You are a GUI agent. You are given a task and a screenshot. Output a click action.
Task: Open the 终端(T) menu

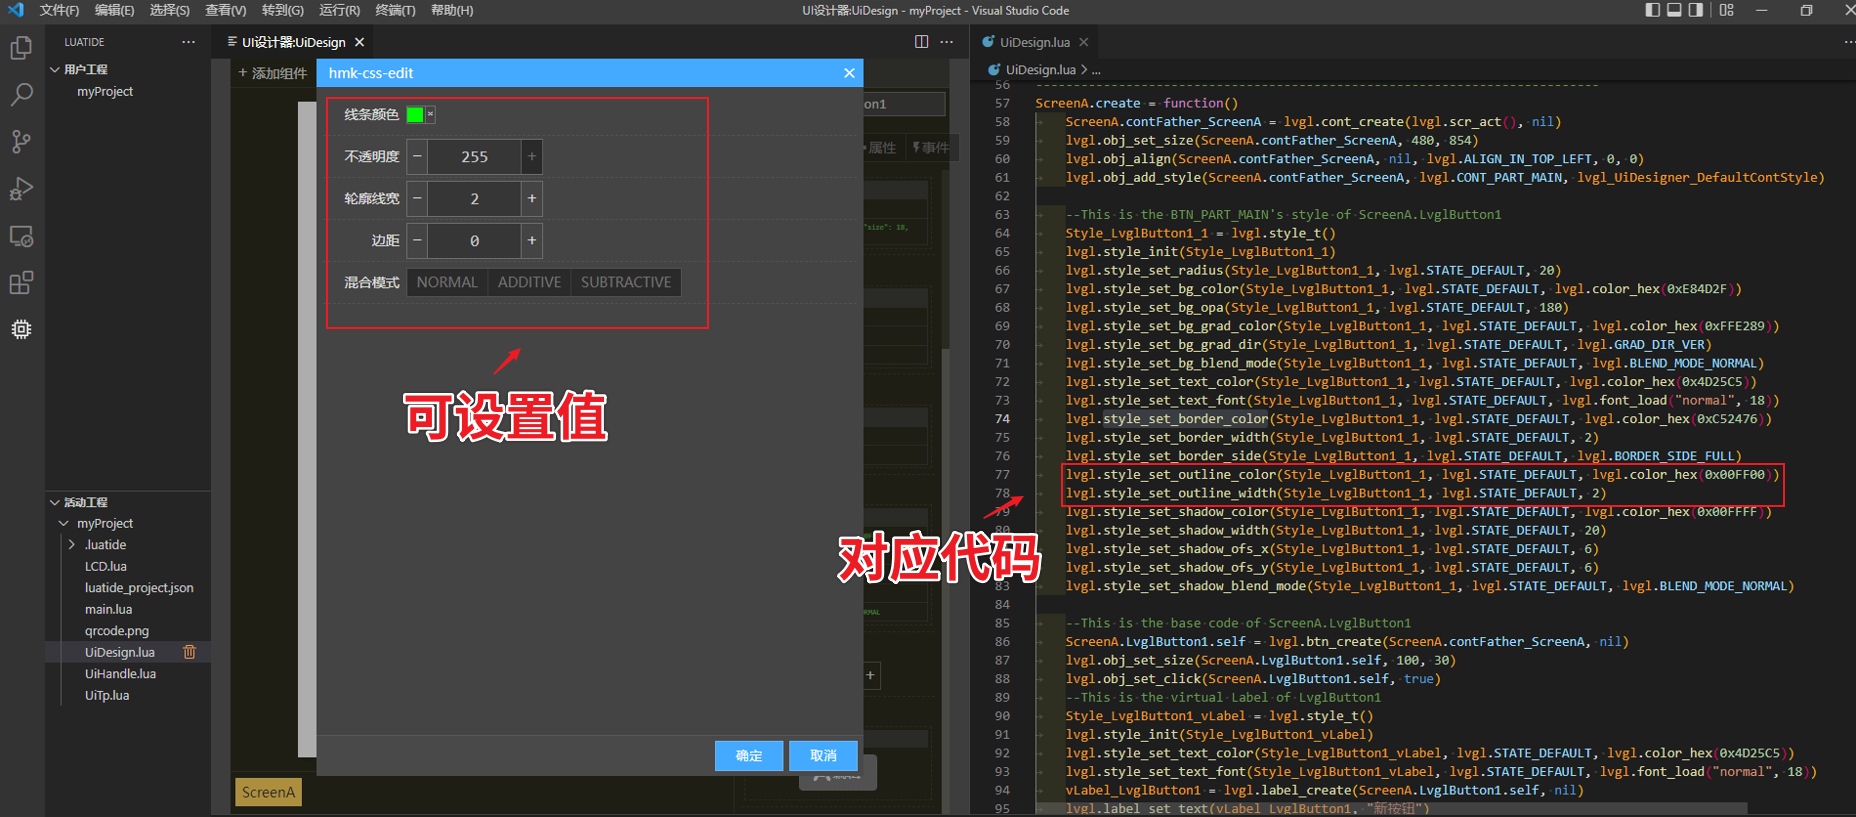[x=395, y=10]
